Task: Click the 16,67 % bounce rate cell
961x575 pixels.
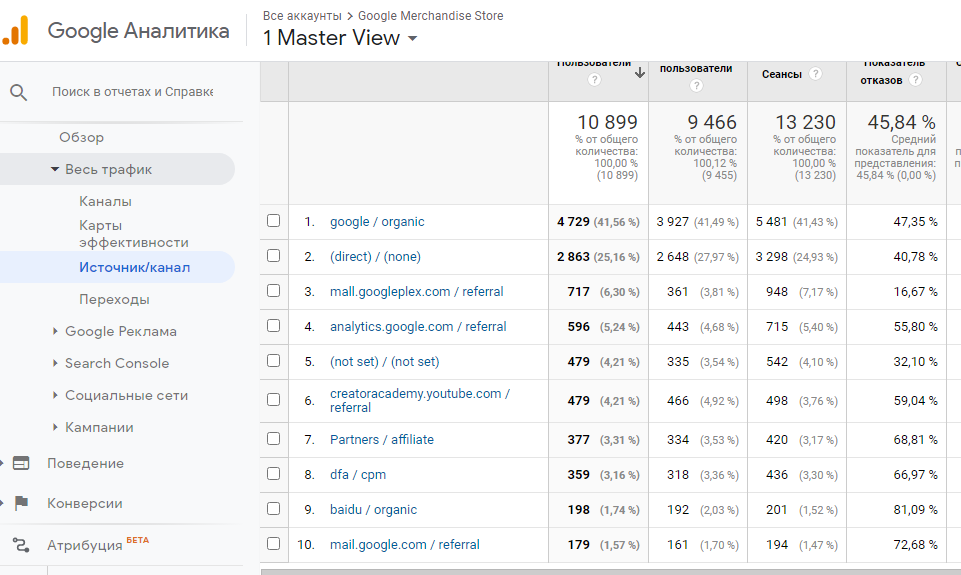Action: [915, 292]
